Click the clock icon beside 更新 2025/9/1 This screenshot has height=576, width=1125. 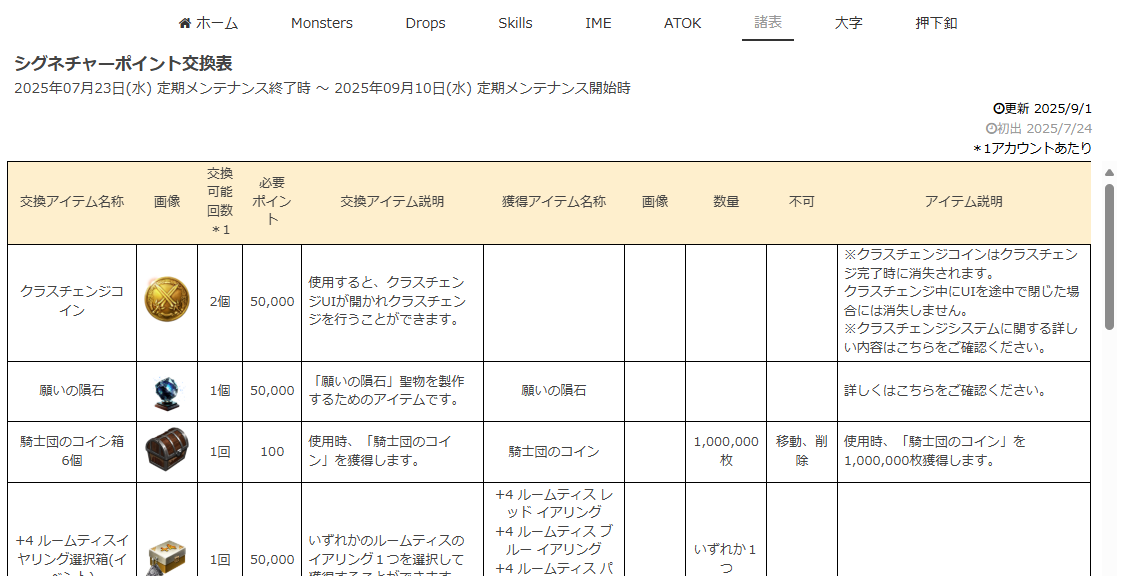[x=998, y=108]
